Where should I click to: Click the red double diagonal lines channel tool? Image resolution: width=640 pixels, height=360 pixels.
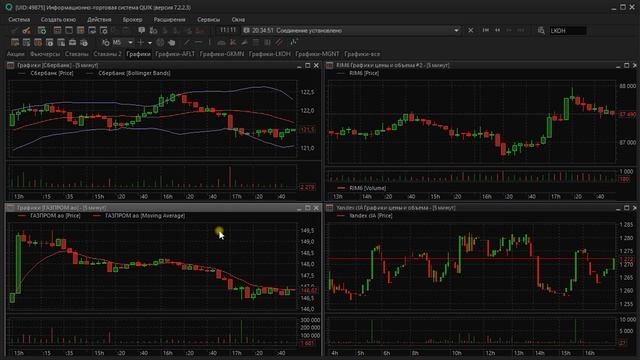click(x=279, y=42)
